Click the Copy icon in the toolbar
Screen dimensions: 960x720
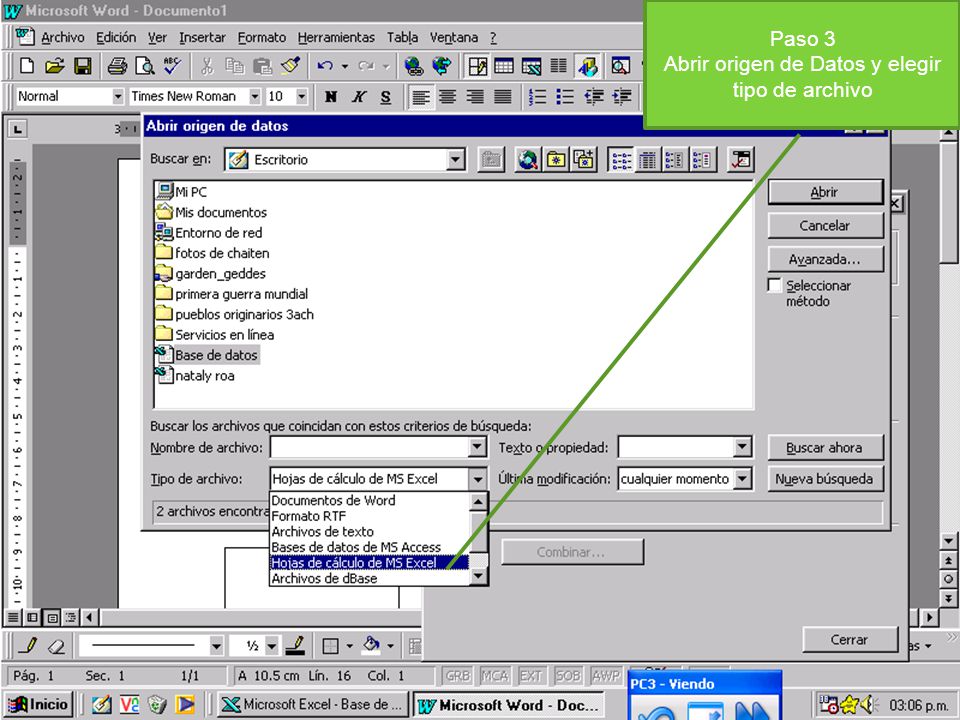[234, 66]
